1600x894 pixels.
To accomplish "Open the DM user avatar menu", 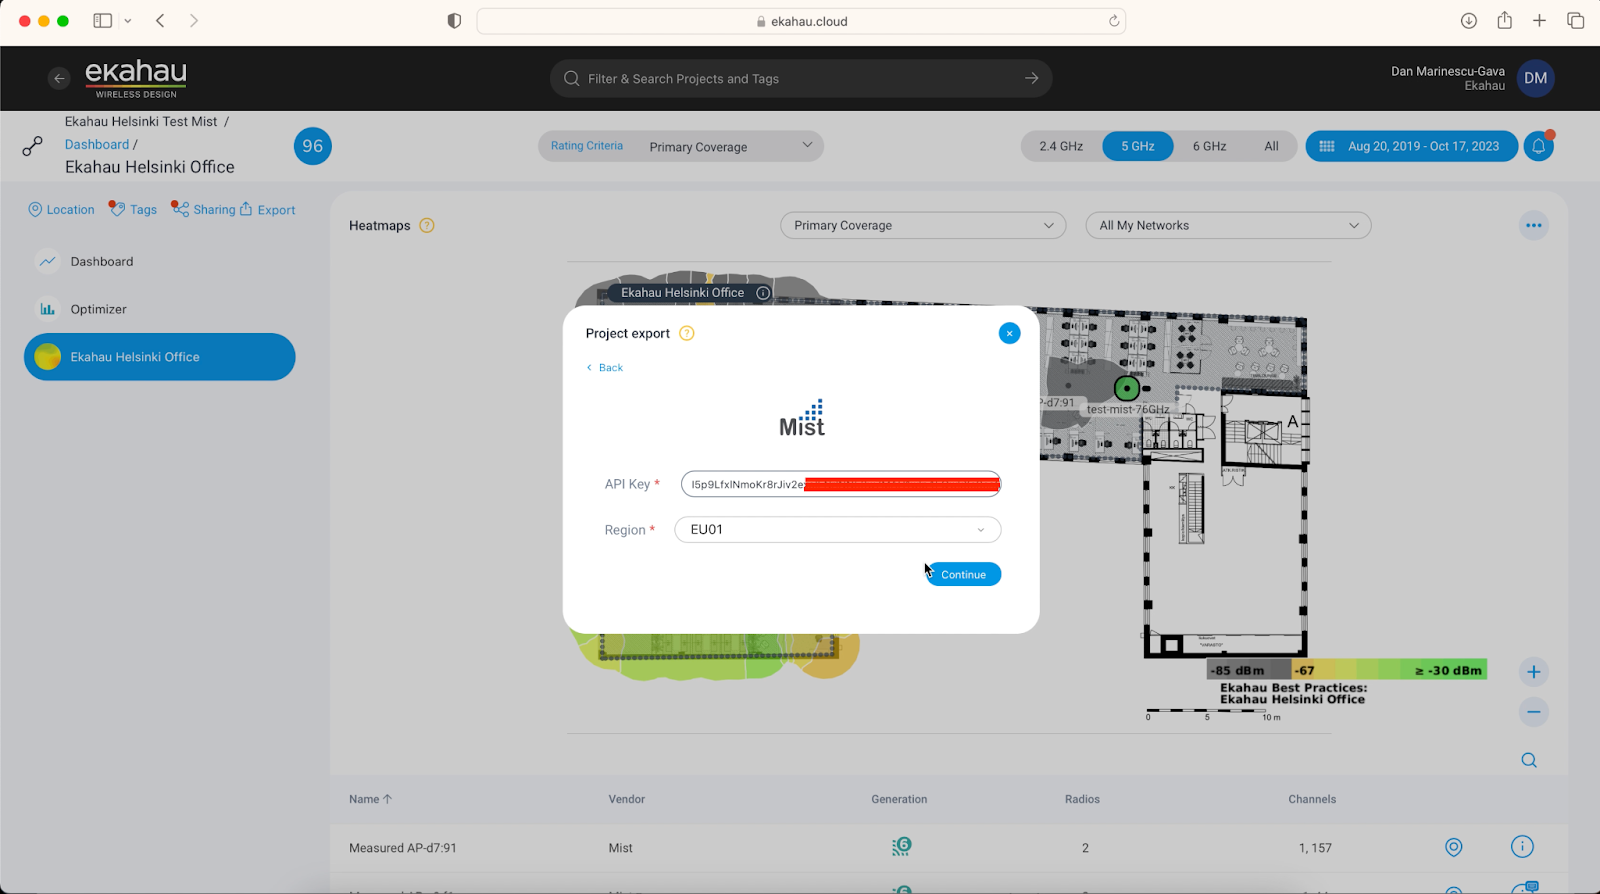I will pos(1536,78).
